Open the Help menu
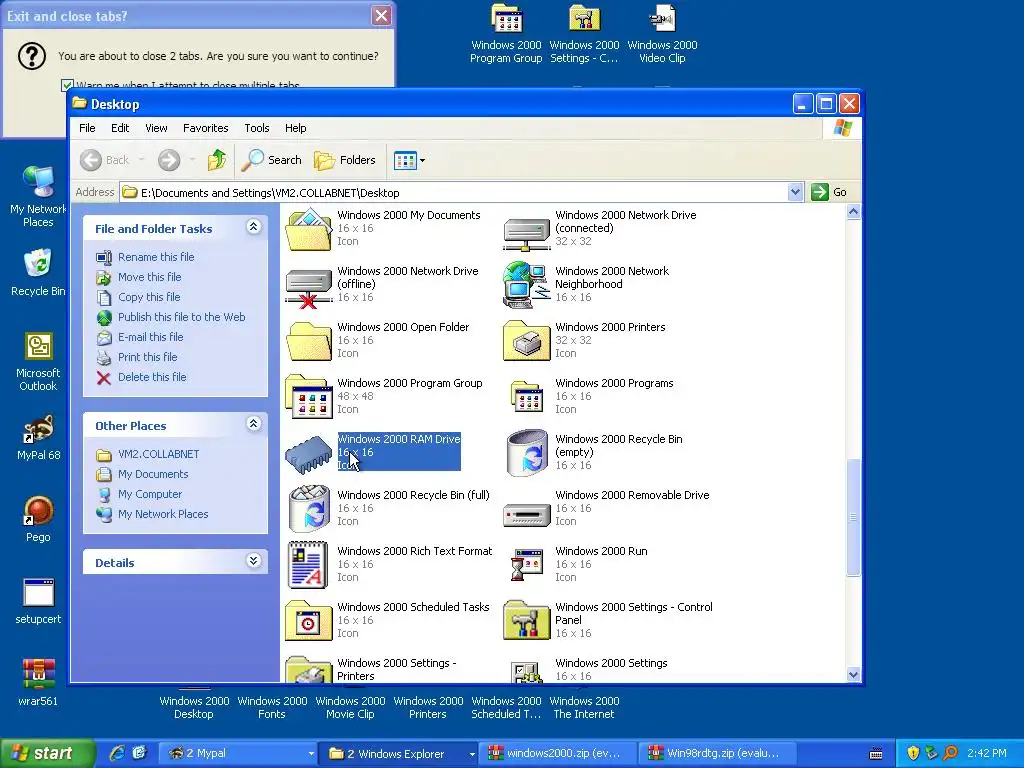Screen dimensions: 1024x768 point(295,128)
